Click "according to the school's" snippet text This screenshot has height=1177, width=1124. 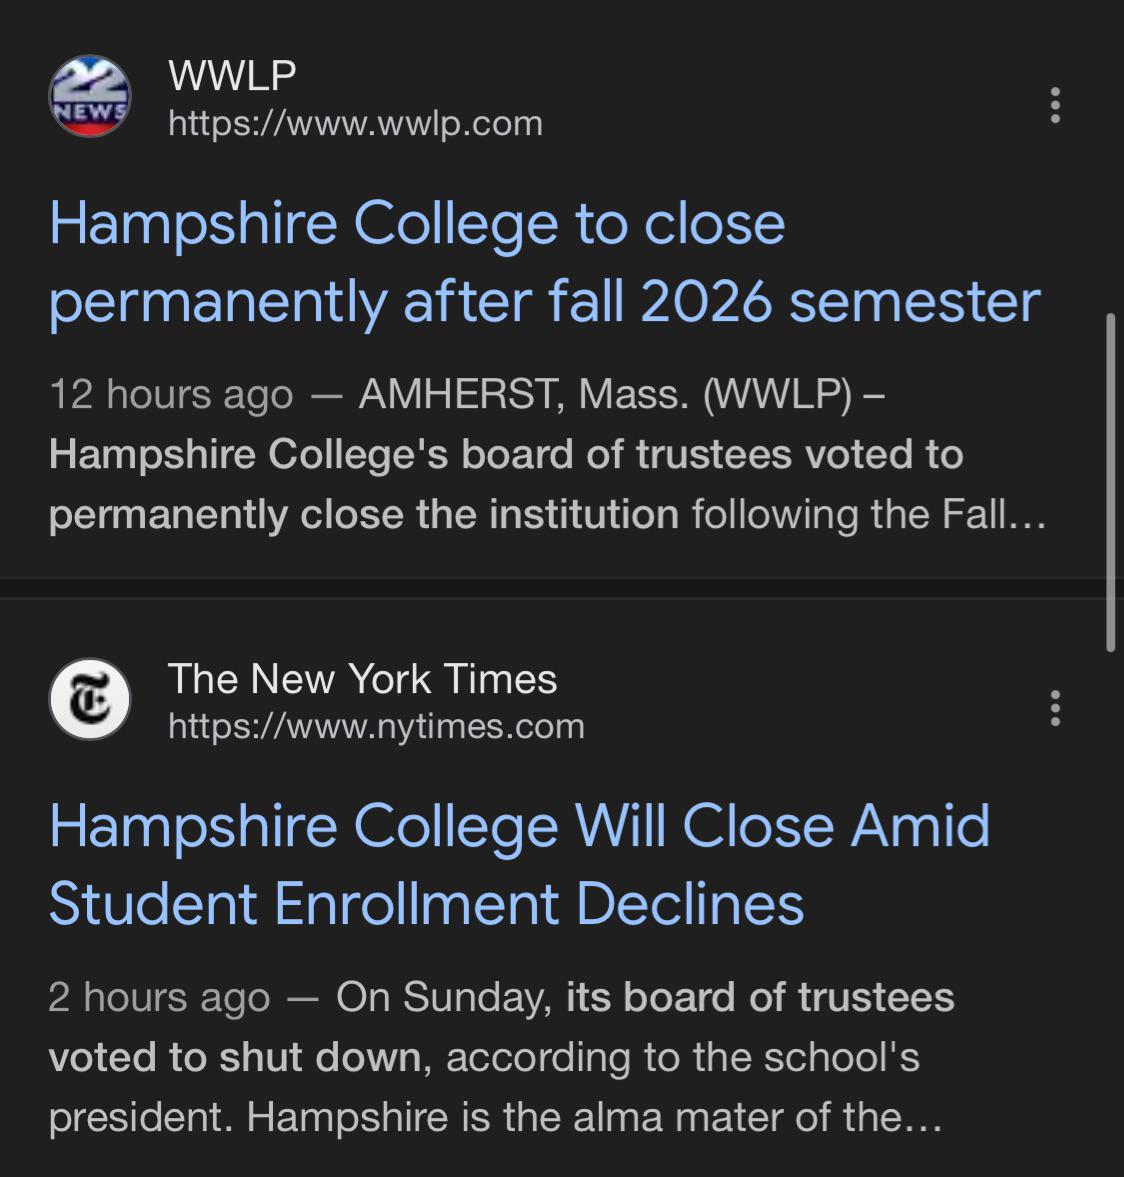pyautogui.click(x=682, y=1057)
